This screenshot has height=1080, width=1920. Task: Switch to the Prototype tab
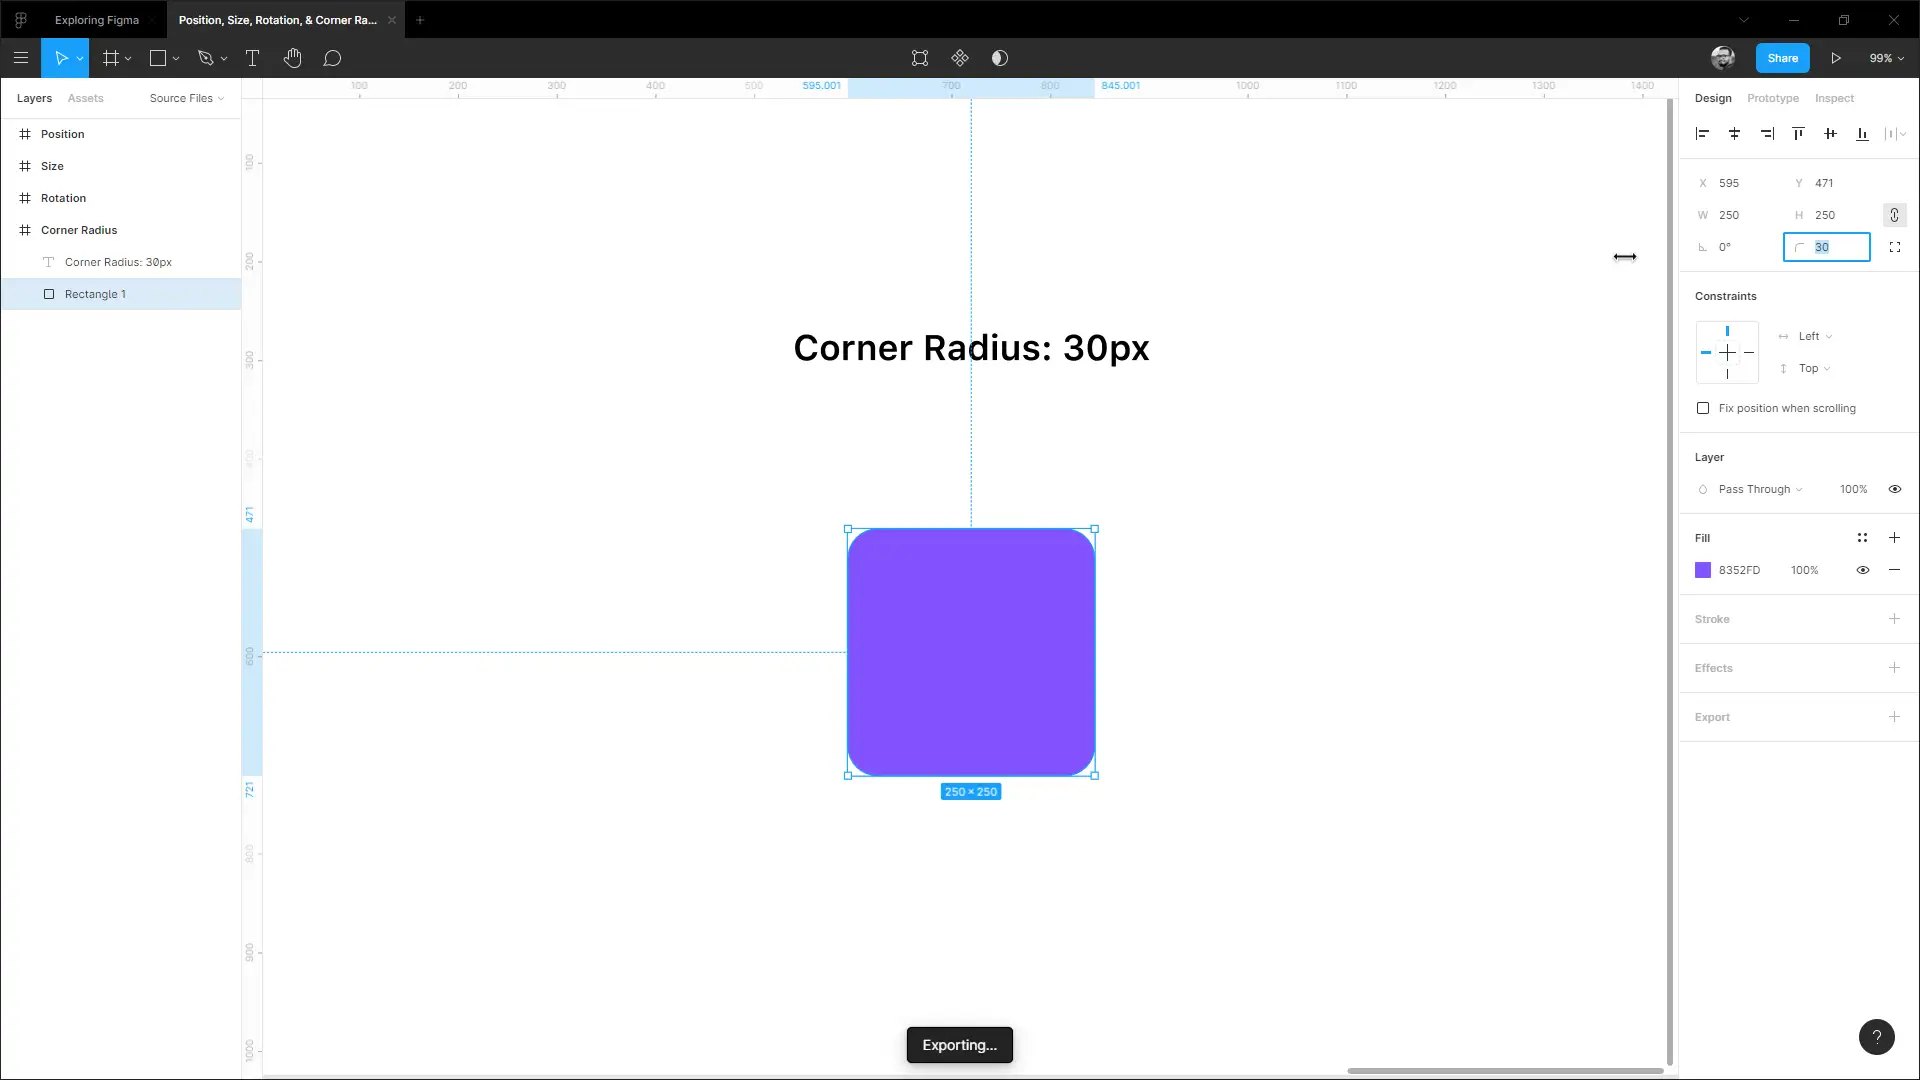(1772, 98)
